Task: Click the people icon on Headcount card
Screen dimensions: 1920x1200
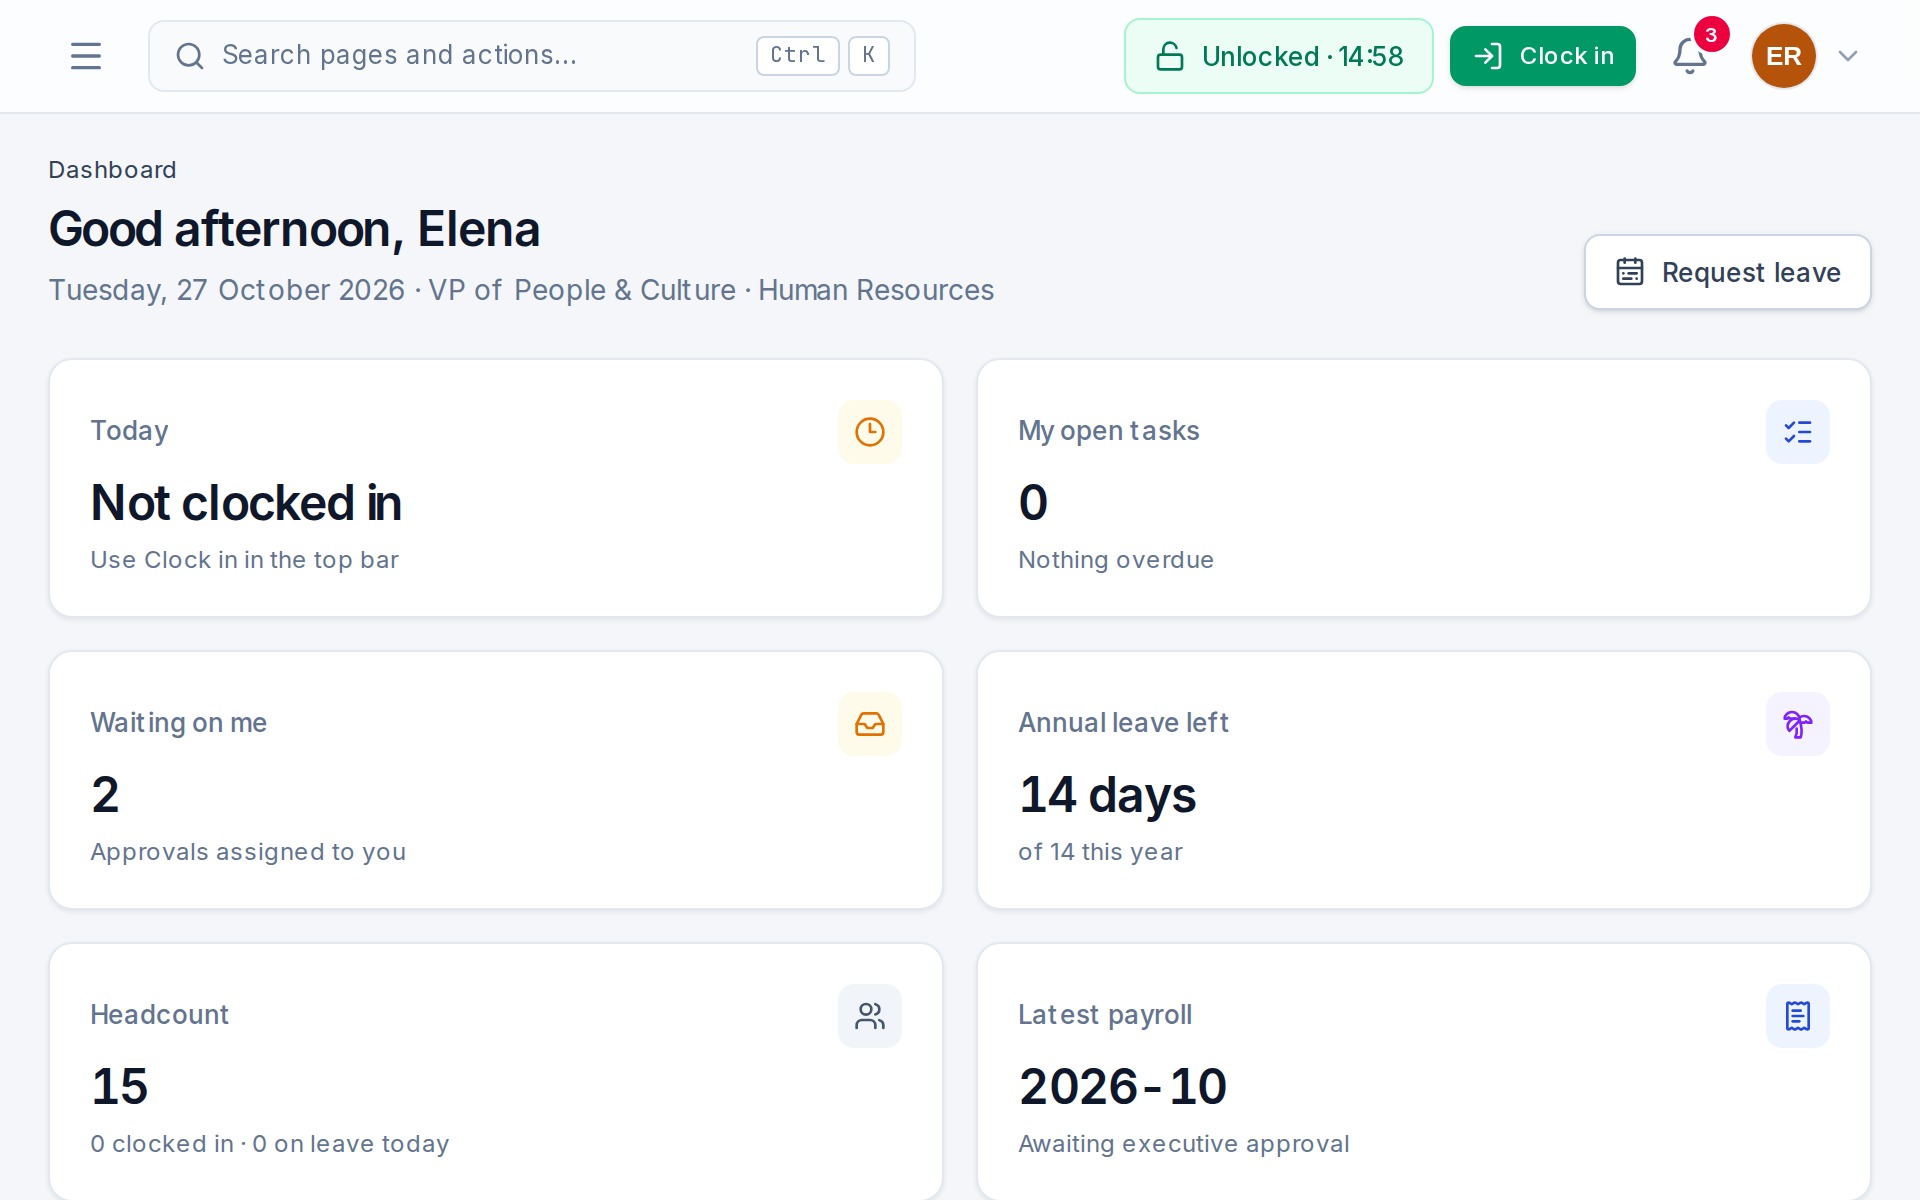Action: (x=870, y=1016)
